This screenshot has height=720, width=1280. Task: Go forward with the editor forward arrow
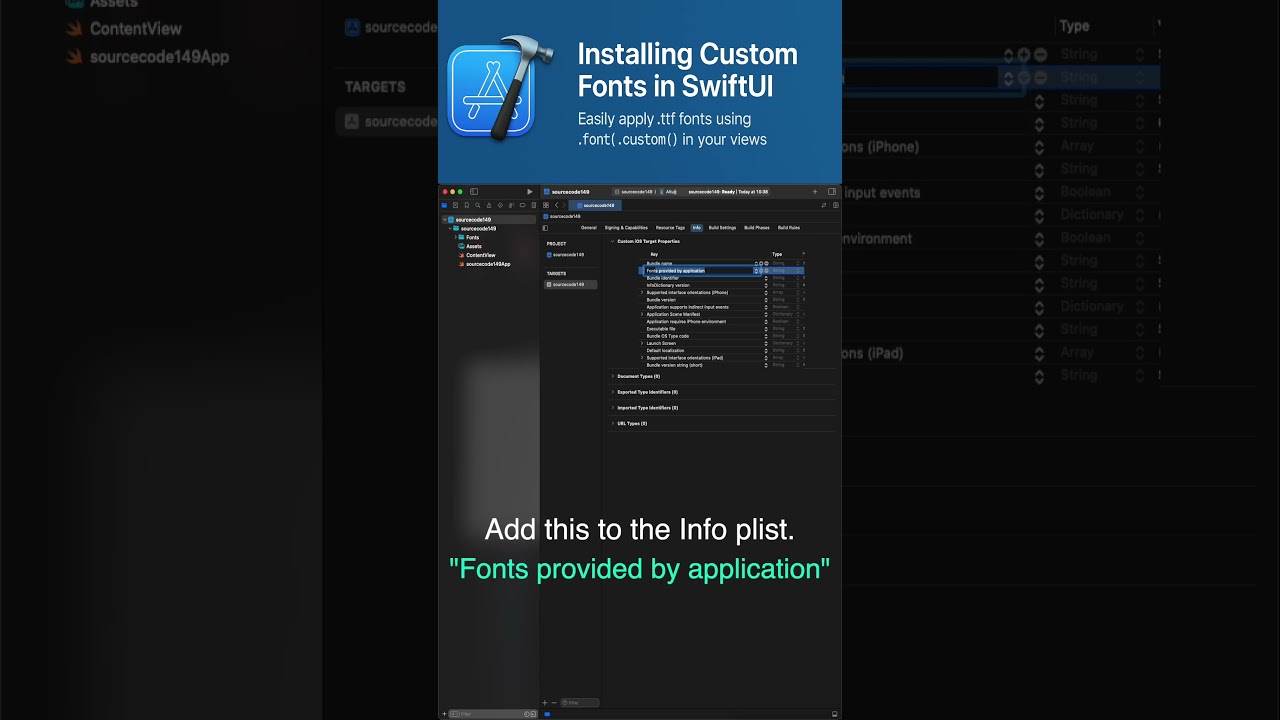tap(564, 205)
